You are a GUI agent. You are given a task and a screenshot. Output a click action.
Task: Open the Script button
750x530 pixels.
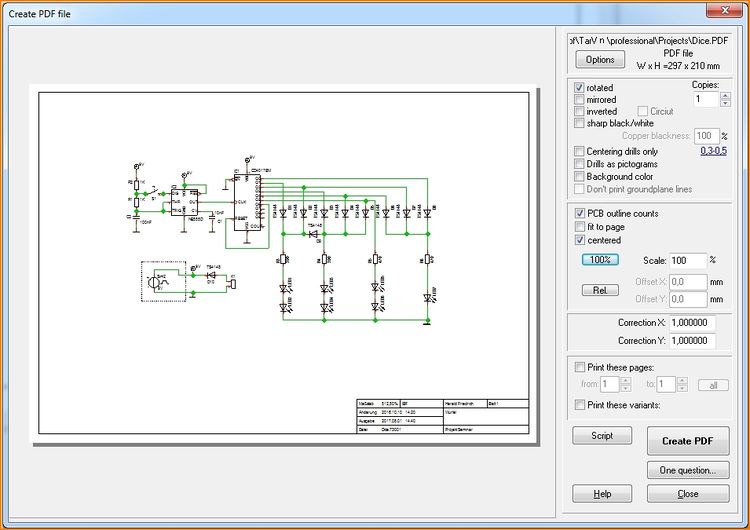(x=602, y=437)
